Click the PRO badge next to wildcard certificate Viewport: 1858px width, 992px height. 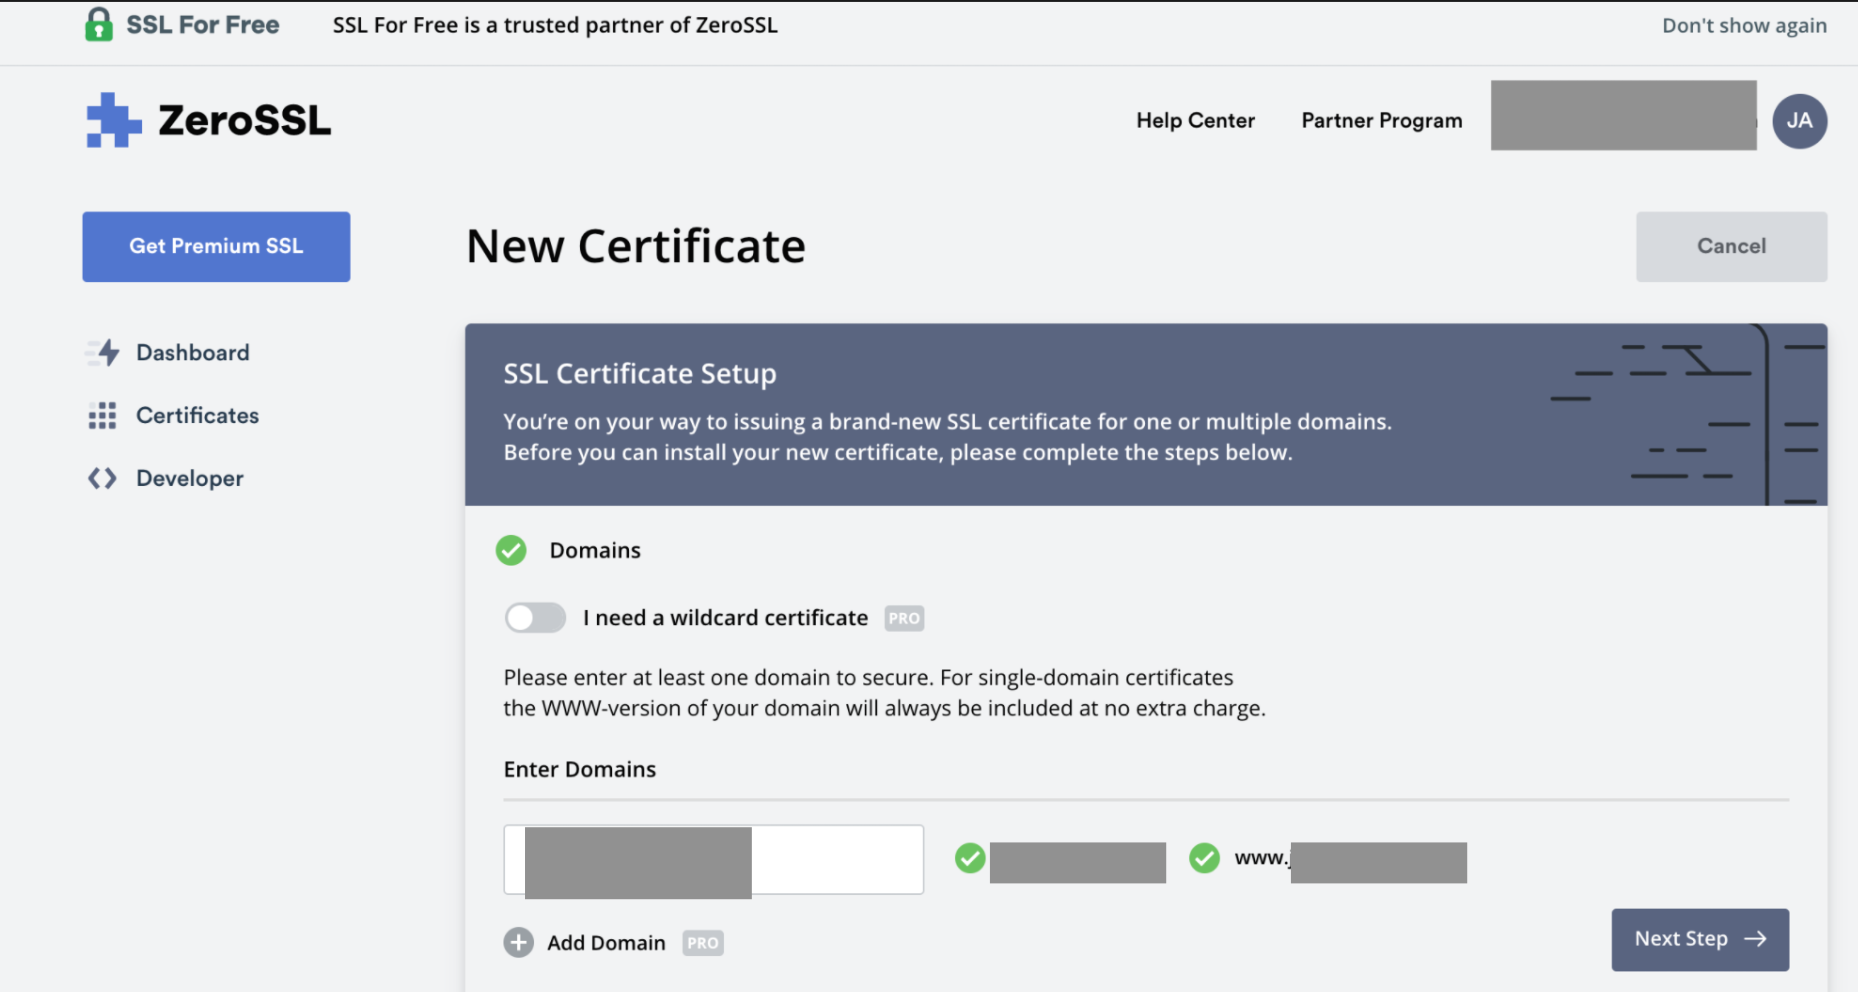[904, 618]
